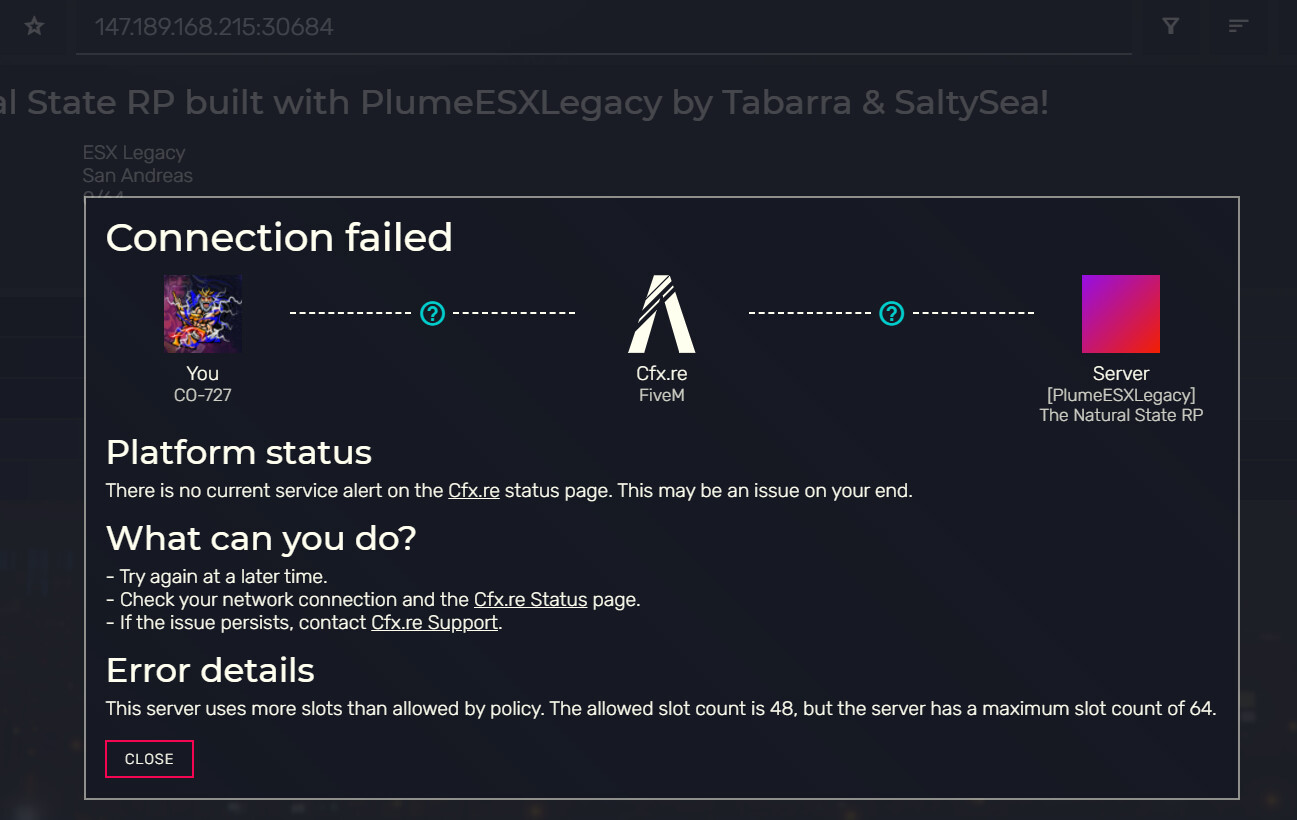Toggle the favorites star filter
Viewport: 1297px width, 820px height.
[33, 26]
